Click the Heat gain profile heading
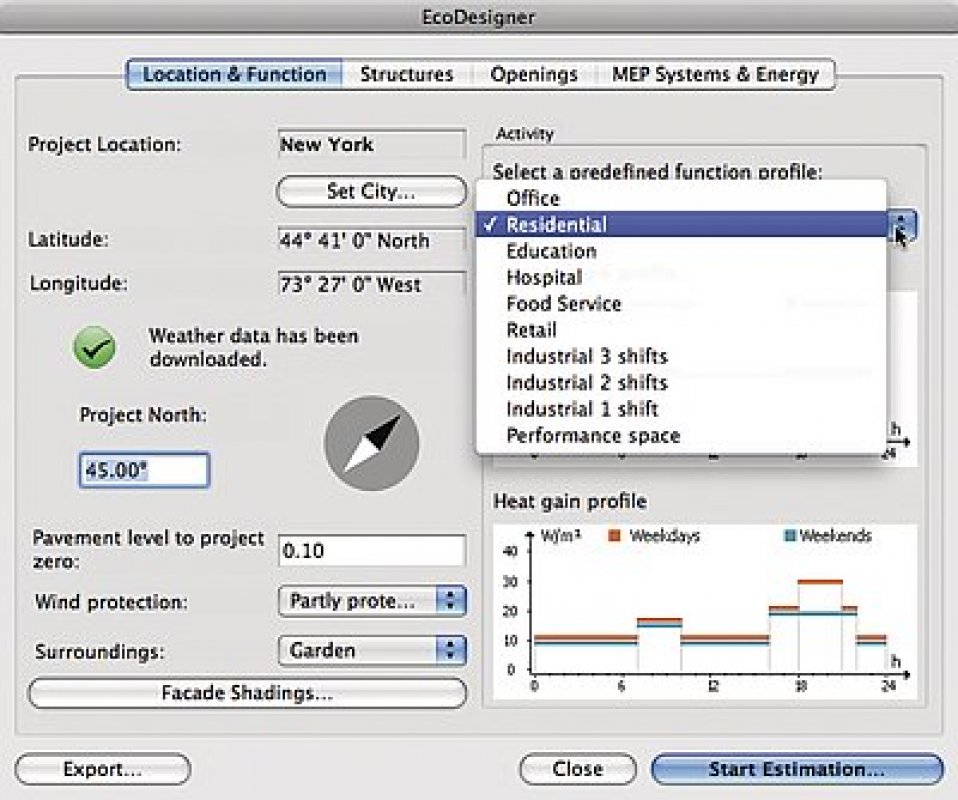 click(569, 501)
